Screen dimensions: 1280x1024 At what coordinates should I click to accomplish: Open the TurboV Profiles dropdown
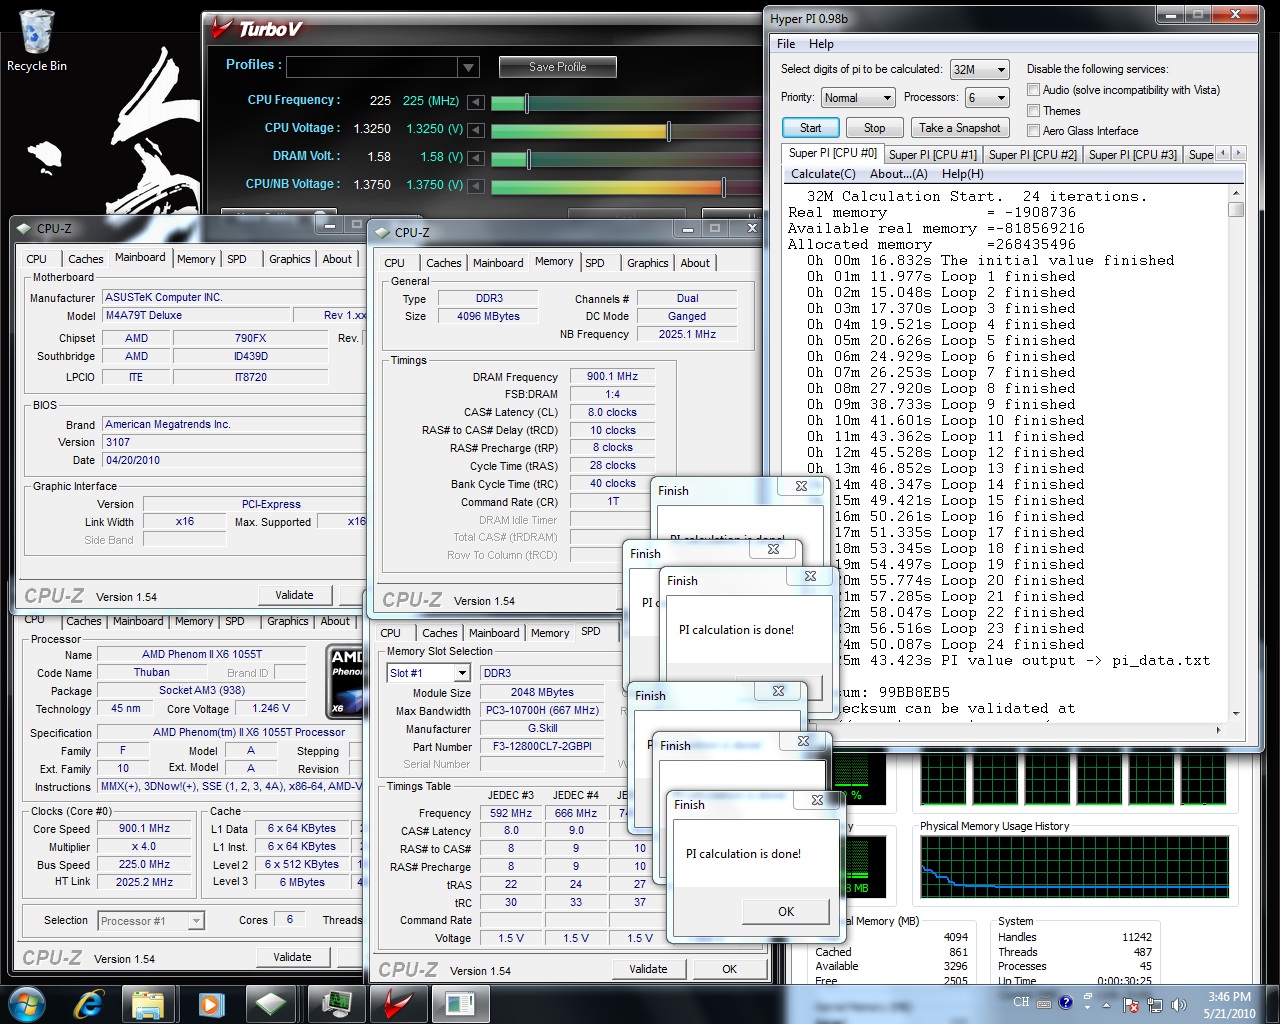click(x=468, y=67)
